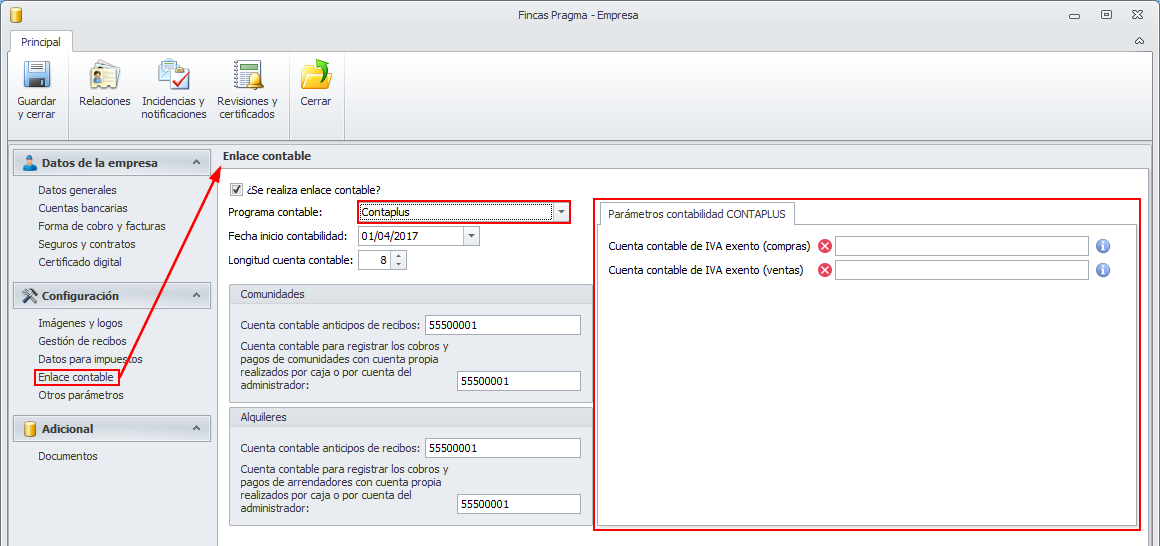Decrease Longitud cuenta contable with down arrow
The width and height of the screenshot is (1160, 546).
point(399,264)
